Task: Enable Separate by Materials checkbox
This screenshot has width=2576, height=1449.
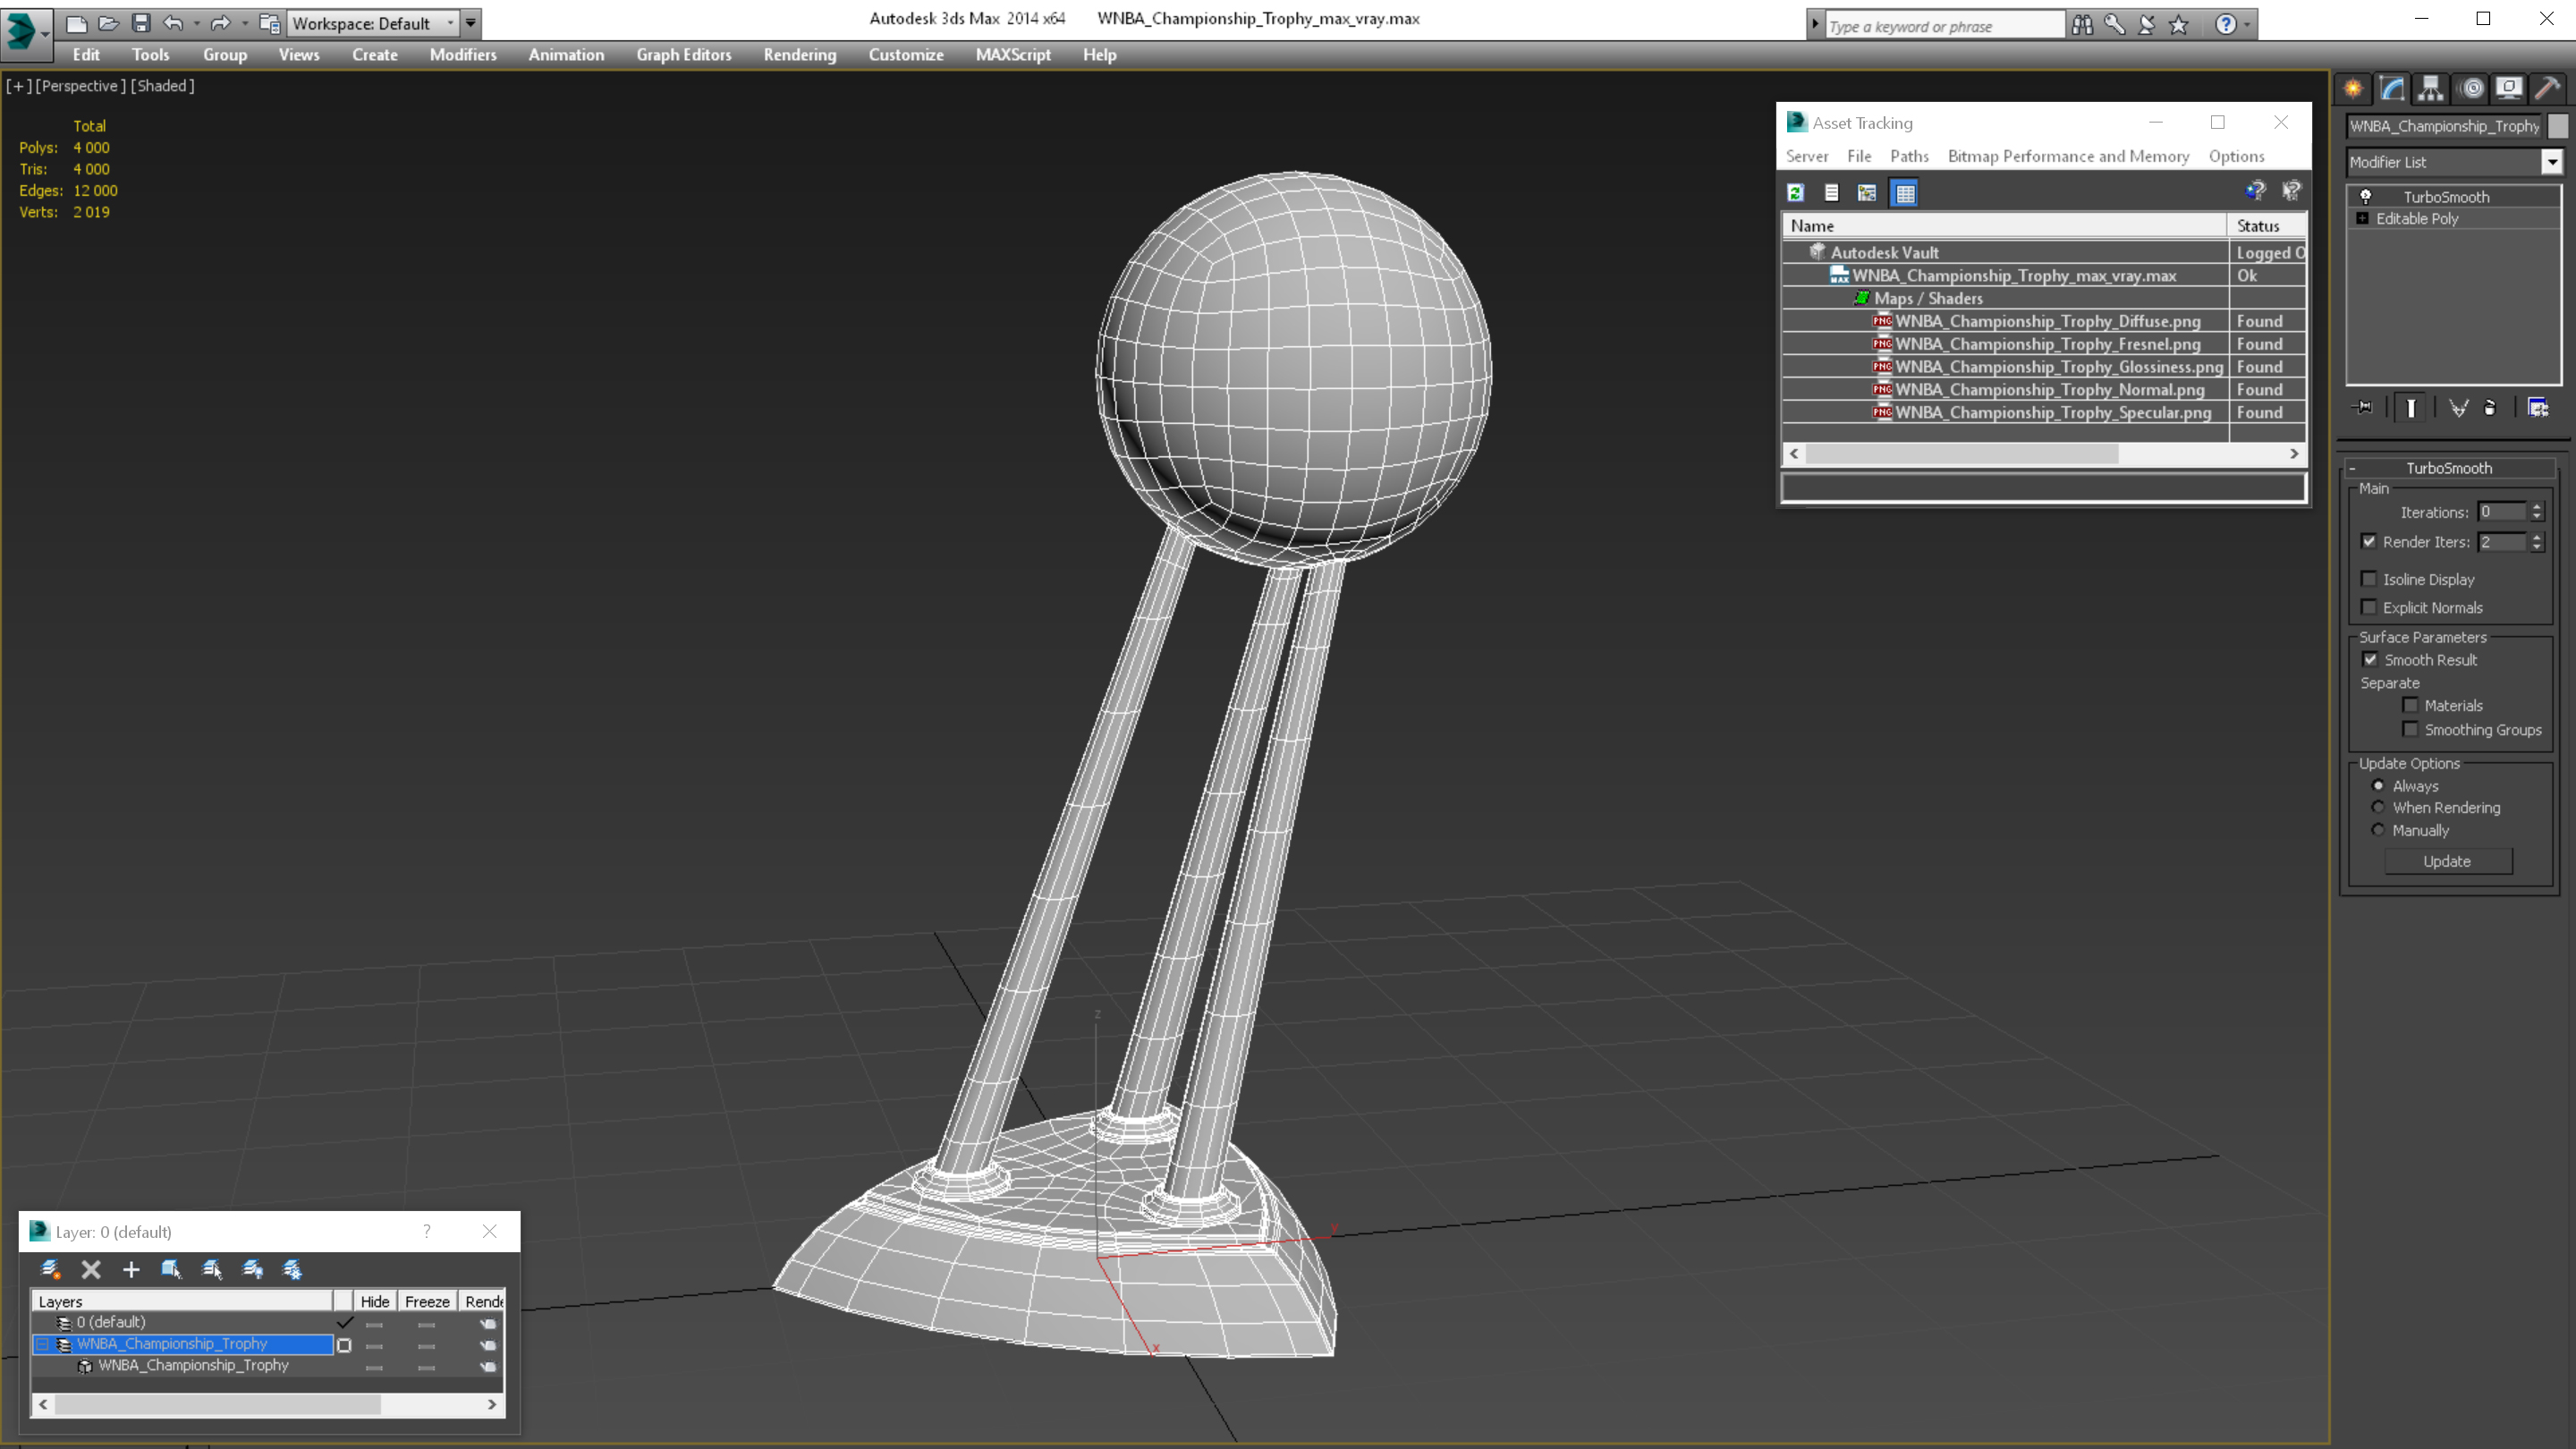Action: tap(2411, 705)
